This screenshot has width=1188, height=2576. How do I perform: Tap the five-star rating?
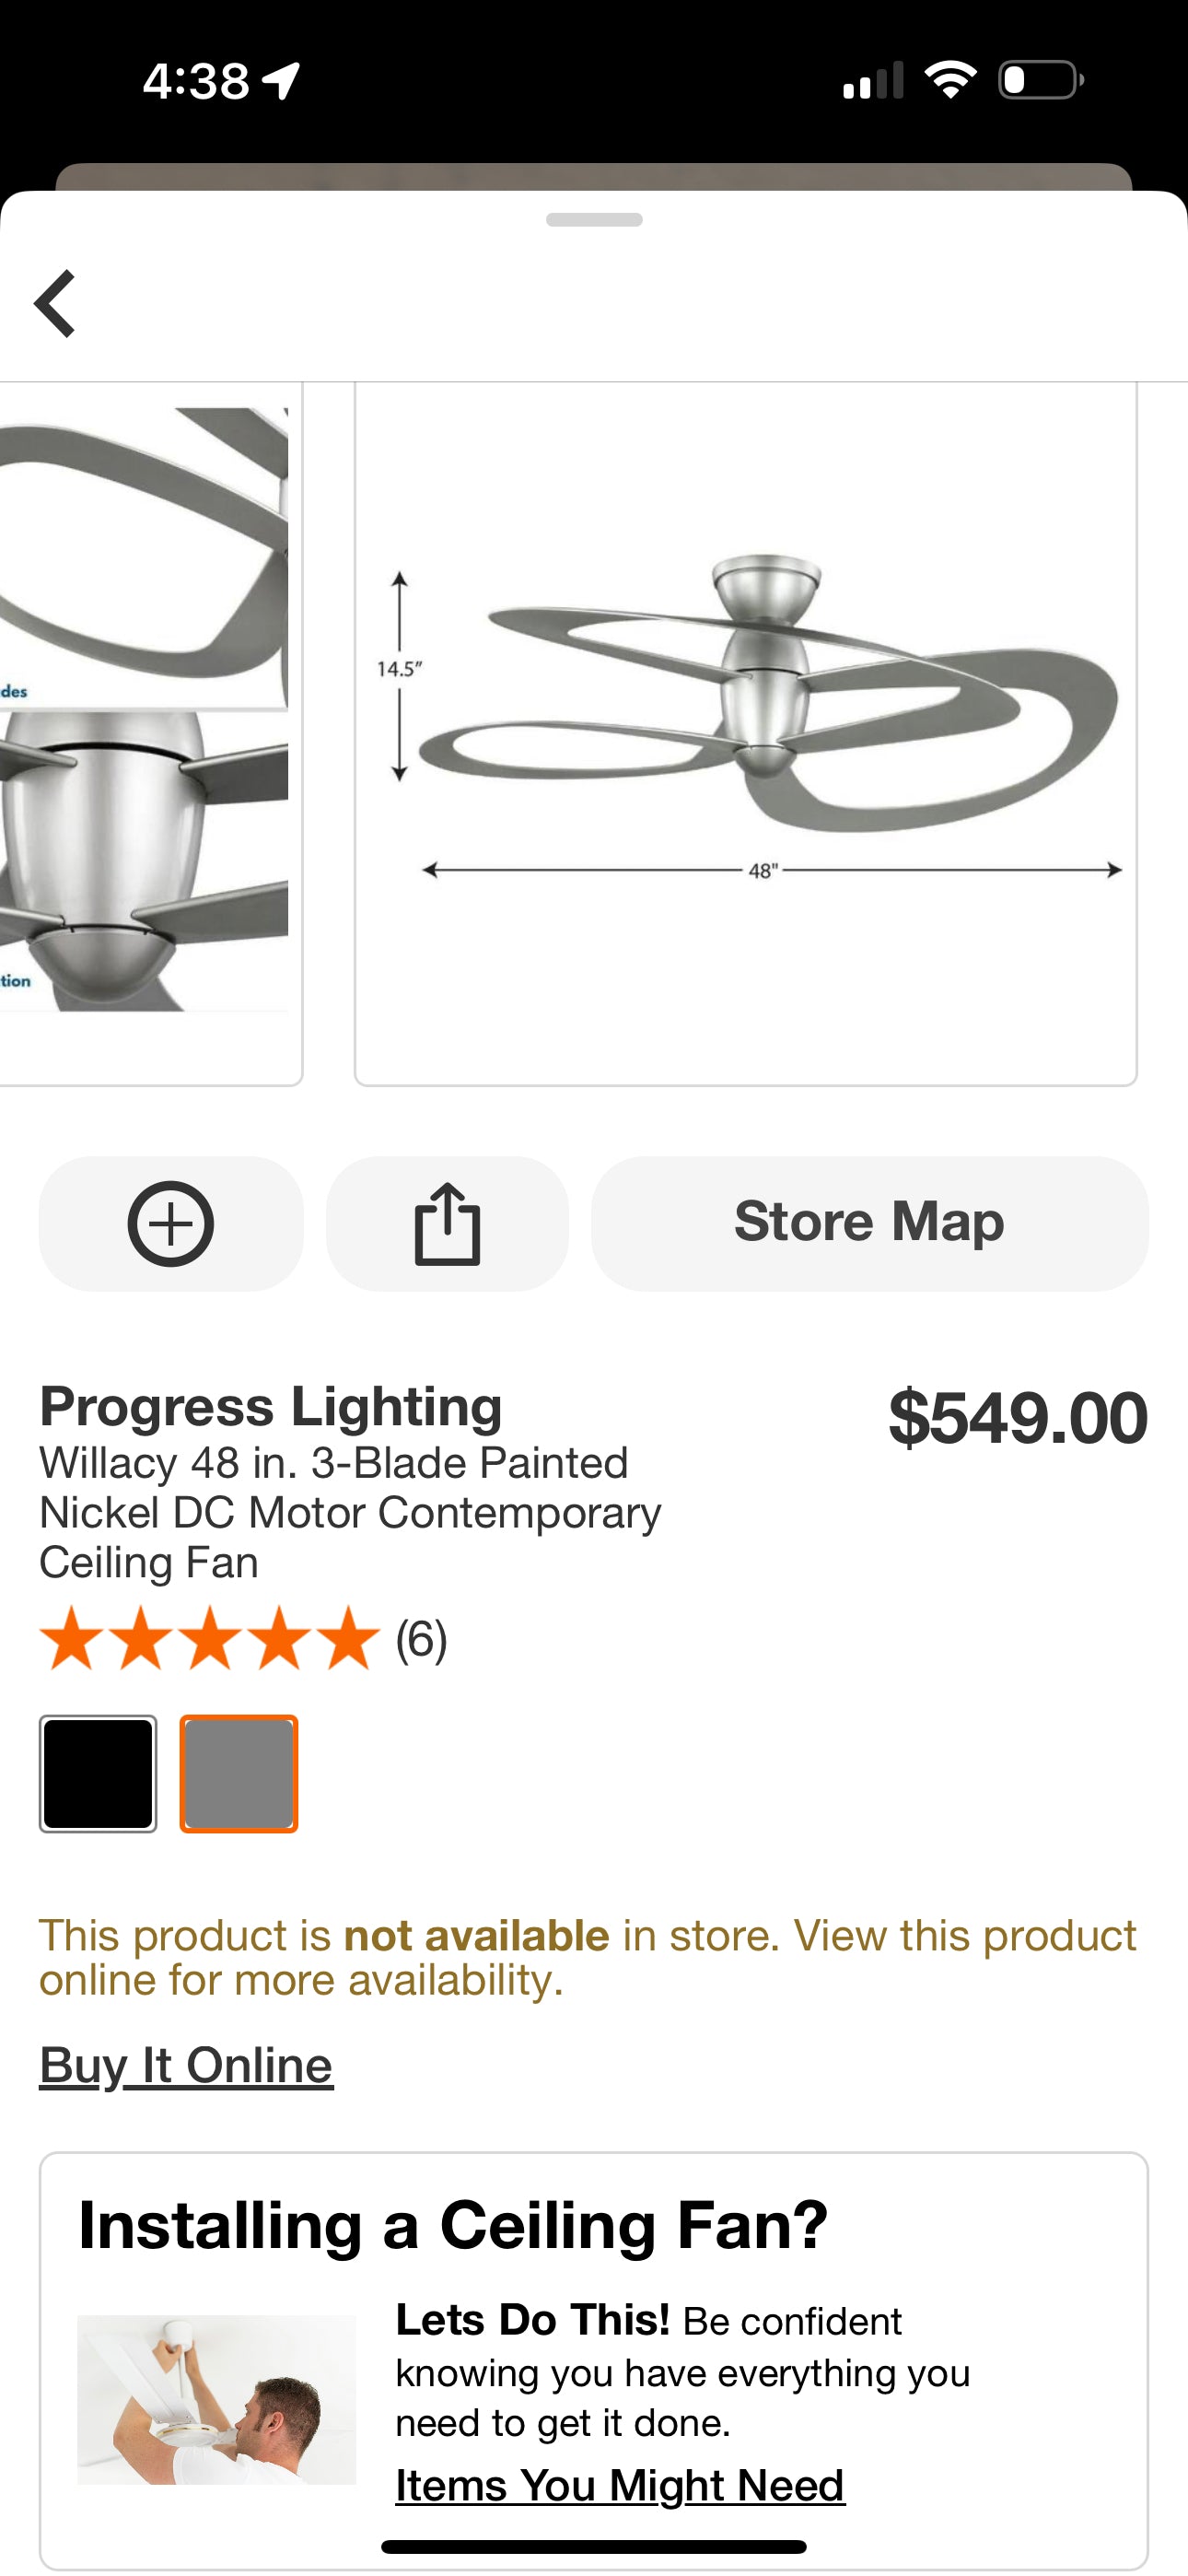pyautogui.click(x=210, y=1639)
